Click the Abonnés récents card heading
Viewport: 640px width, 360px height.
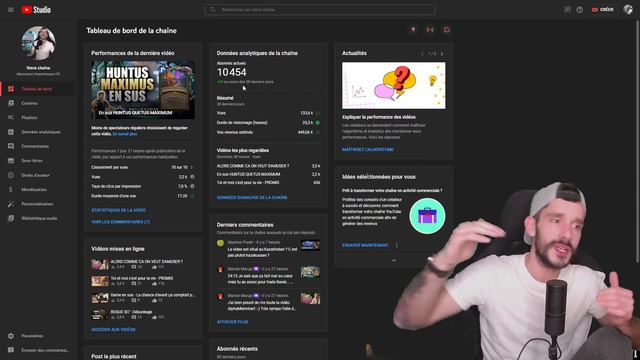pyautogui.click(x=237, y=349)
